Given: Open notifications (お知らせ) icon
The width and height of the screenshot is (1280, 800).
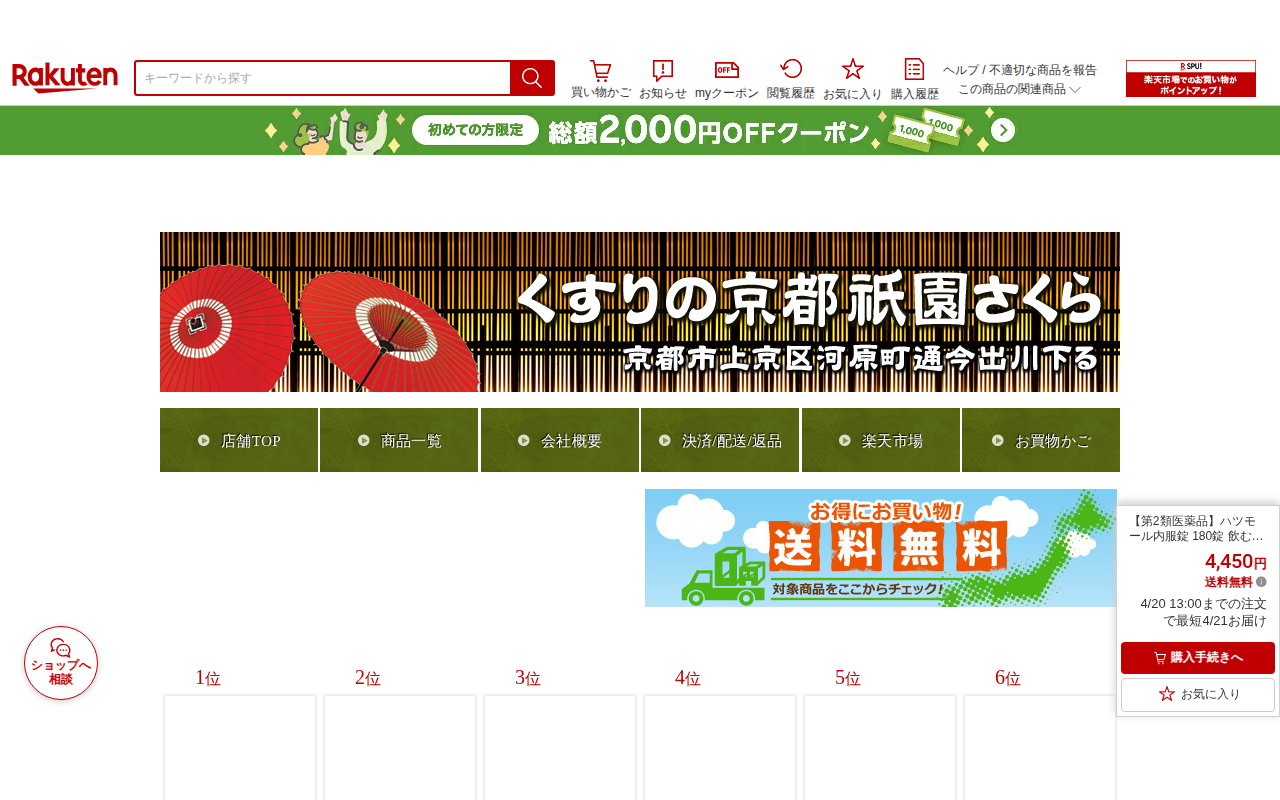Looking at the screenshot, I should click(x=663, y=79).
